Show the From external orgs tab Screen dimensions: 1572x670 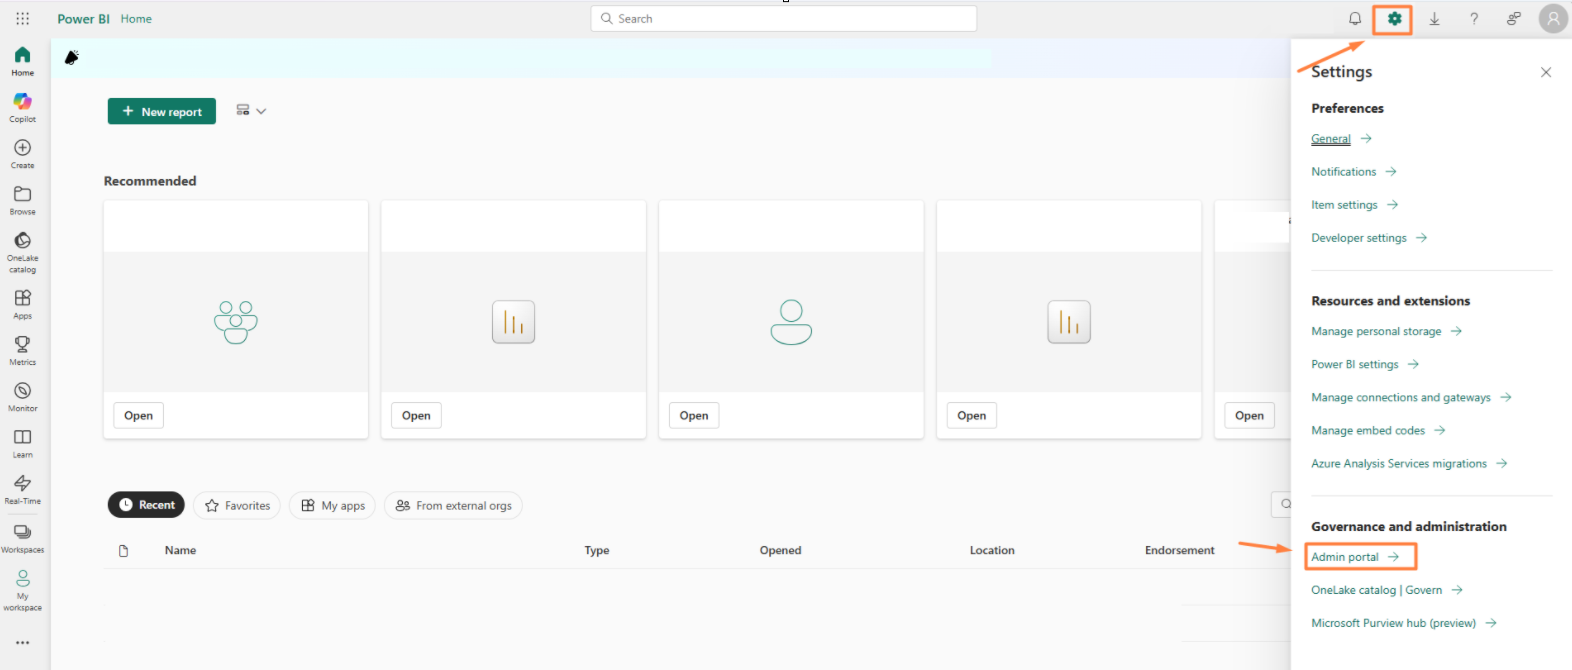pyautogui.click(x=453, y=506)
